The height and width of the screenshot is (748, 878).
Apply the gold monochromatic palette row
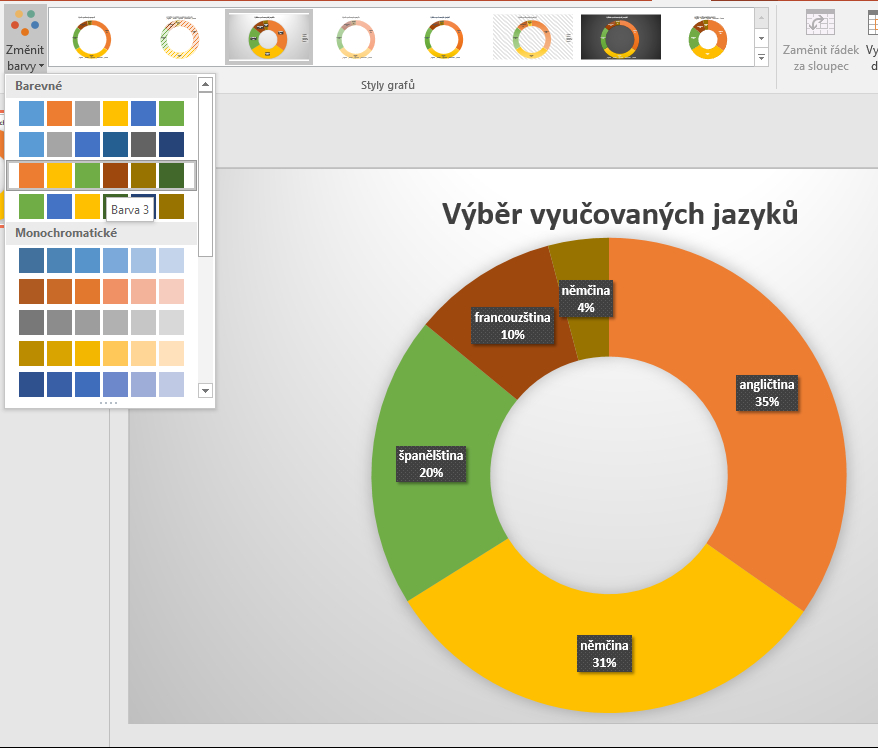pyautogui.click(x=101, y=353)
